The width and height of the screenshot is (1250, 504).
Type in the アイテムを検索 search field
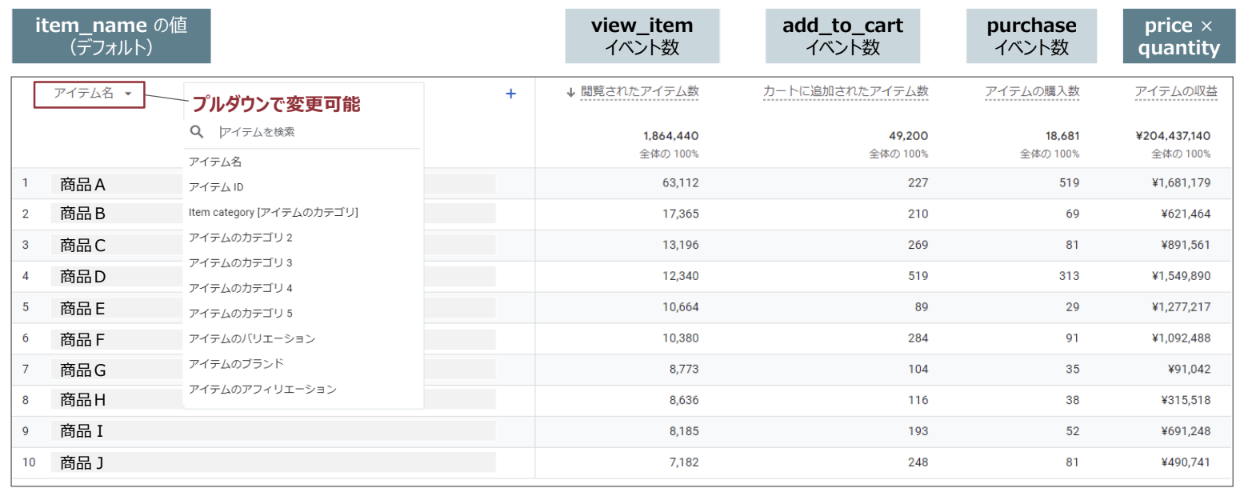(300, 132)
